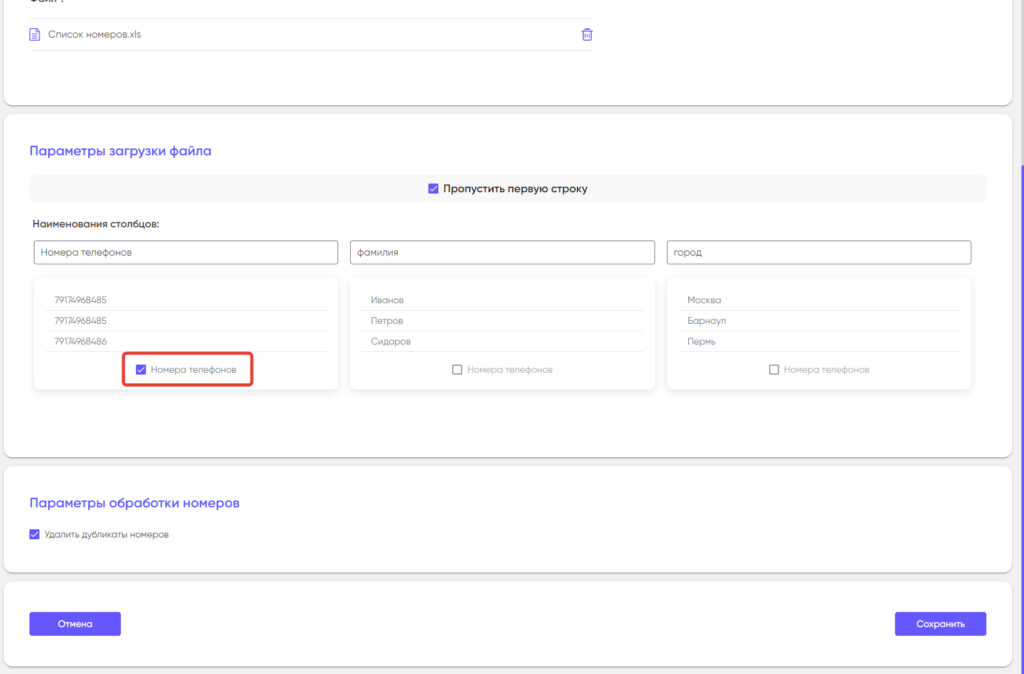
Task: Disable Удалить дубликаты номеров option
Action: pyautogui.click(x=35, y=534)
